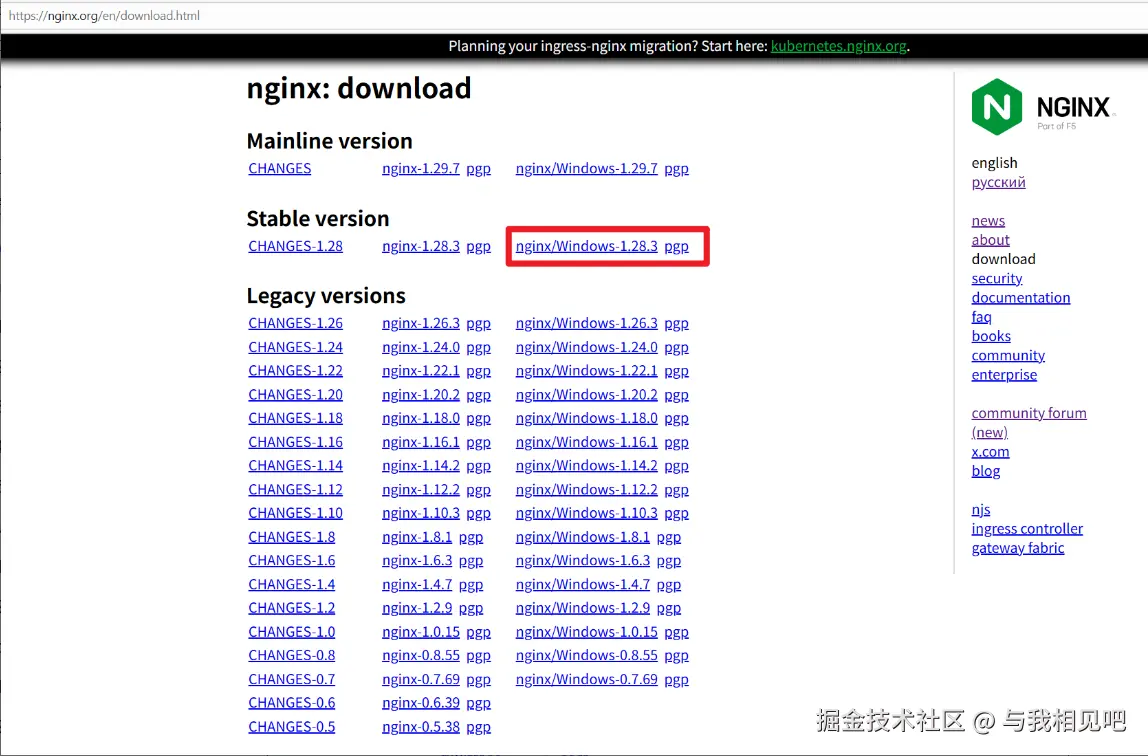Open the enterprise sidebar link
Viewport: 1148px width, 756px height.
click(1004, 375)
